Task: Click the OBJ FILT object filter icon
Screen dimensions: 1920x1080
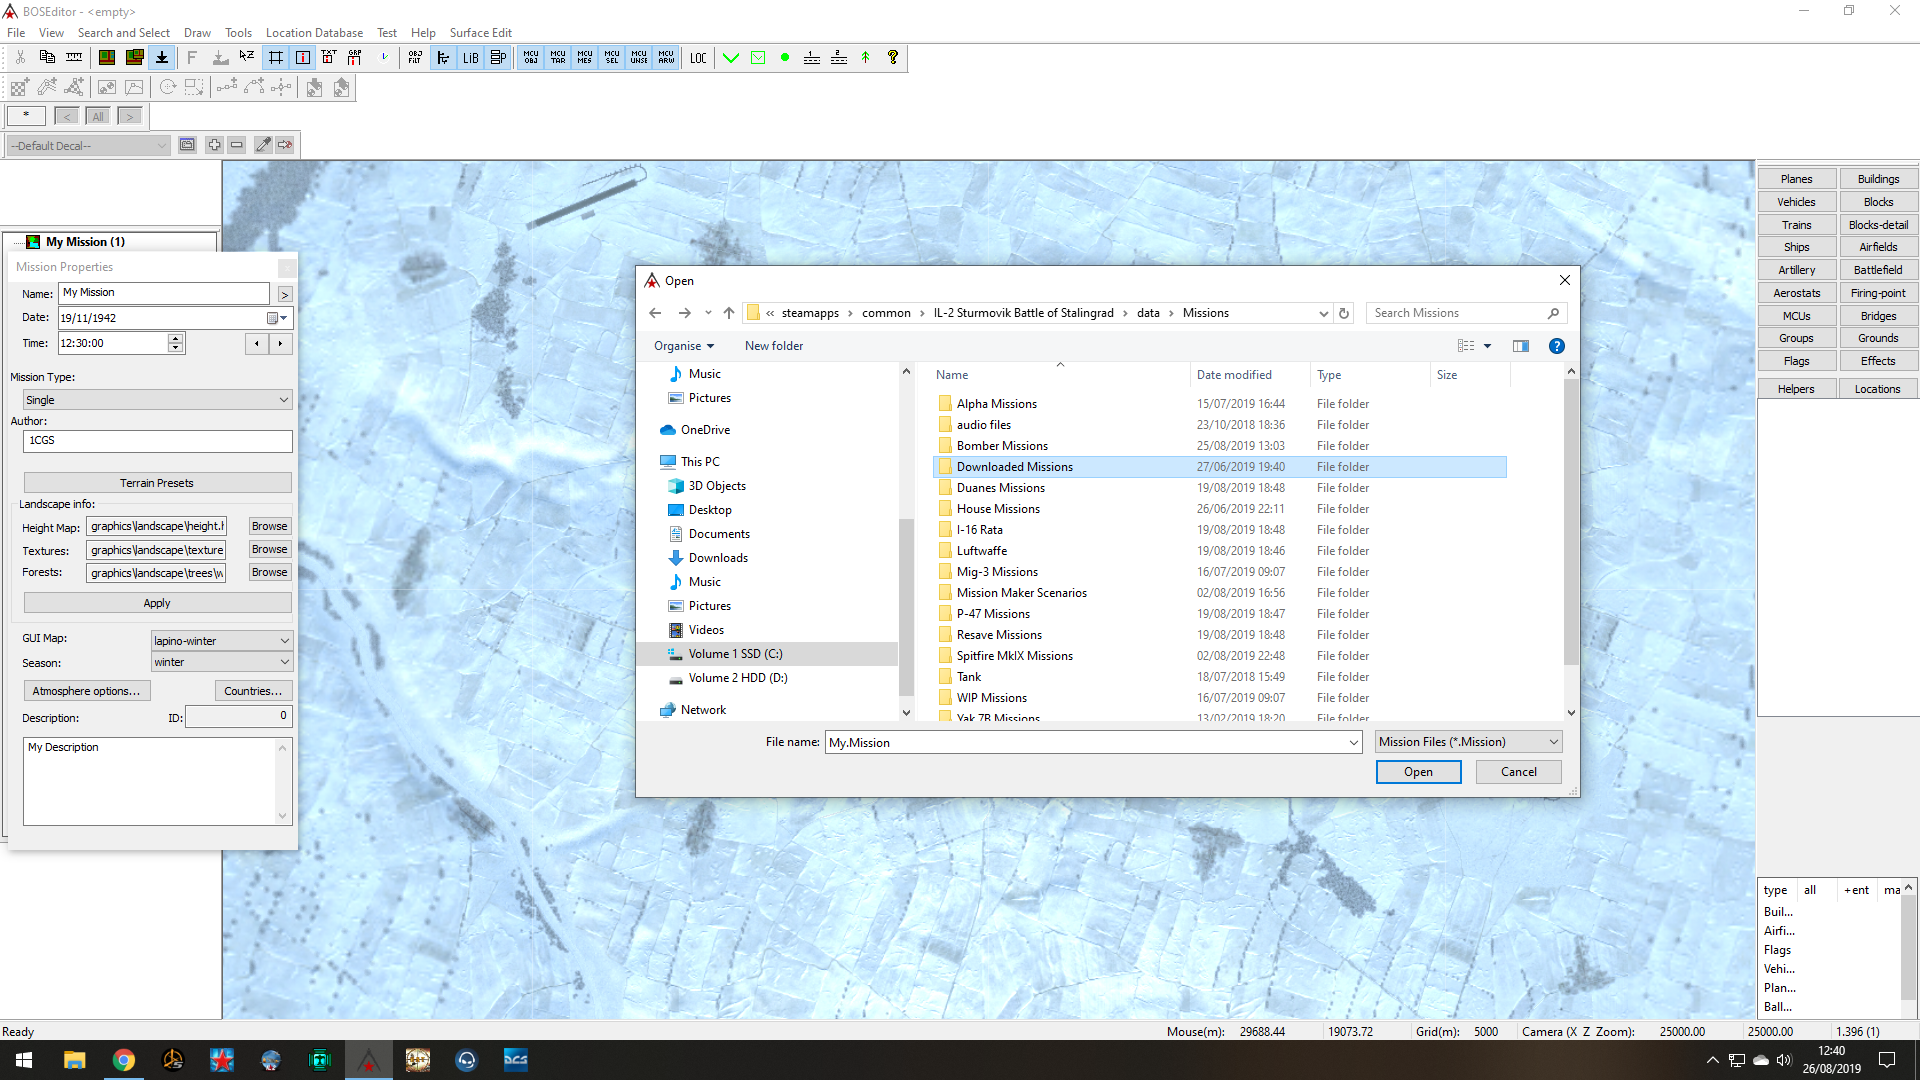Action: [415, 58]
